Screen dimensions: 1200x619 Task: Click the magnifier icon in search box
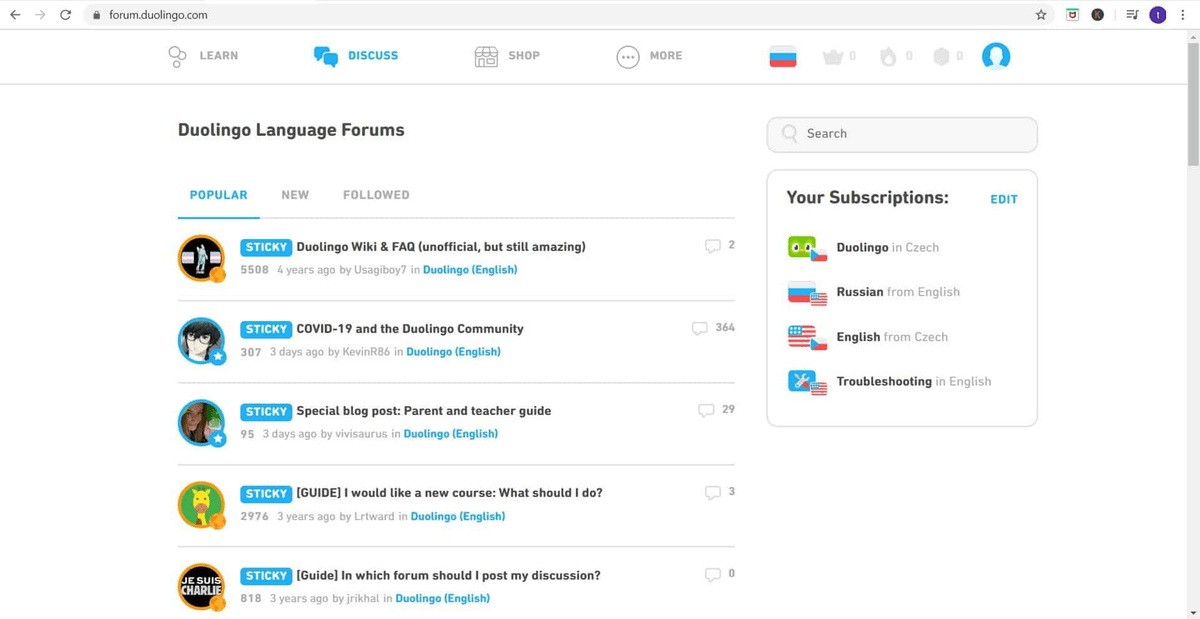[790, 133]
